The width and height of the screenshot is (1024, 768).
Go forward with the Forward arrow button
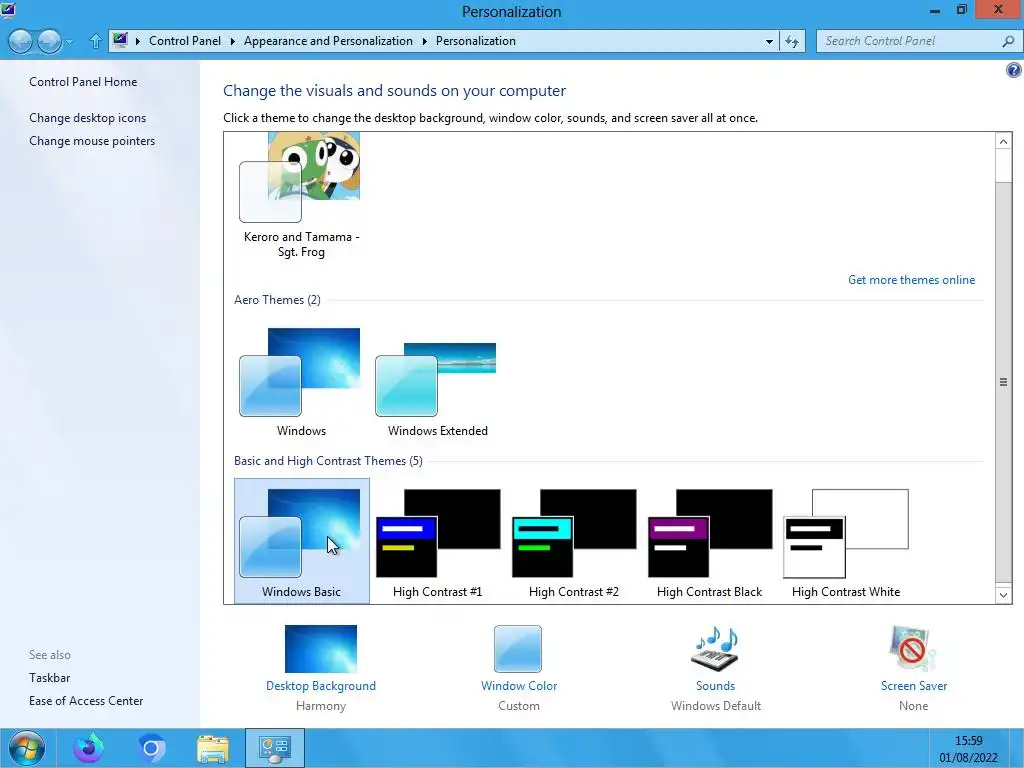(49, 41)
